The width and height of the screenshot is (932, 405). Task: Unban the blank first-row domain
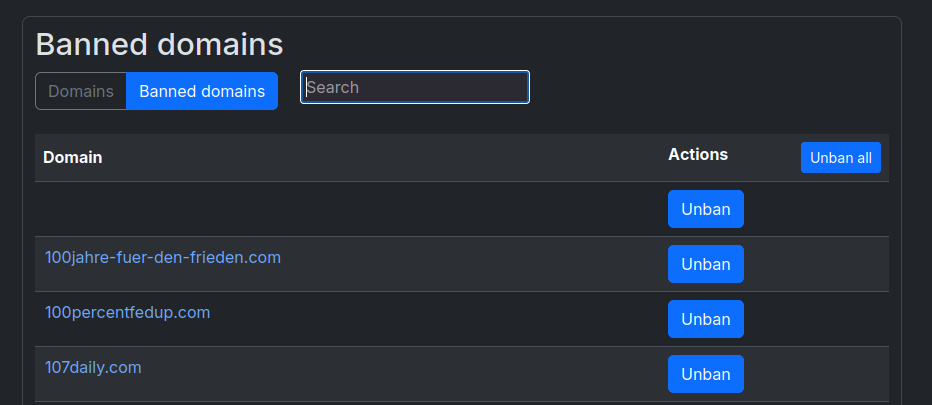[x=706, y=209]
